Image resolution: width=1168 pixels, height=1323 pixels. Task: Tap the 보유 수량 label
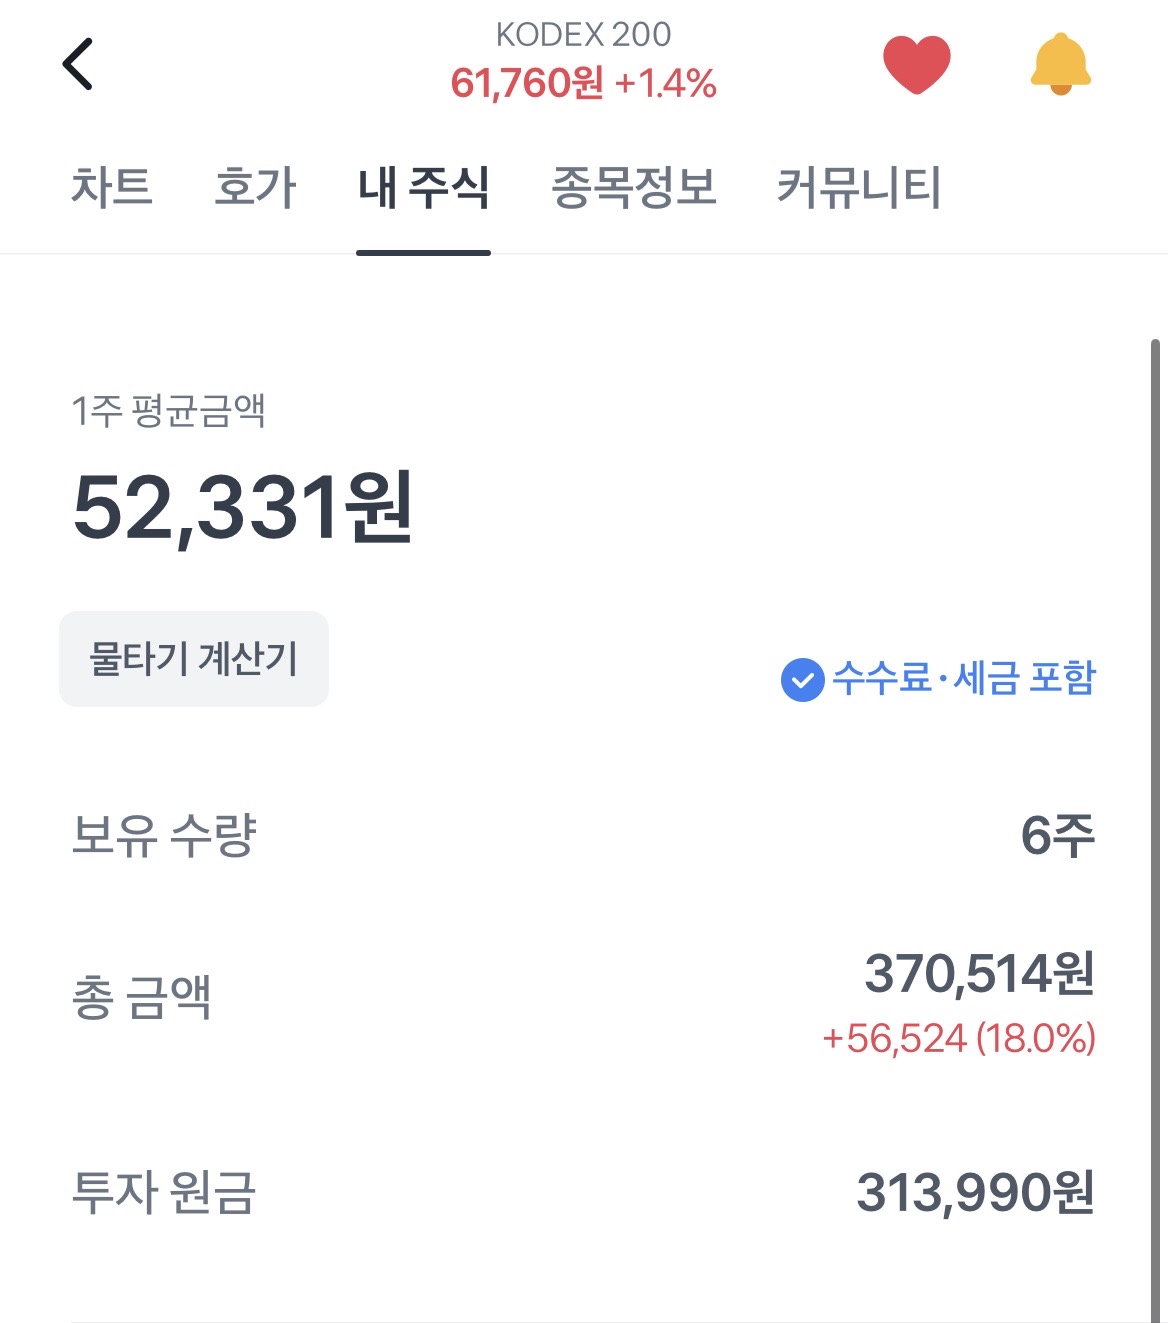coord(164,835)
